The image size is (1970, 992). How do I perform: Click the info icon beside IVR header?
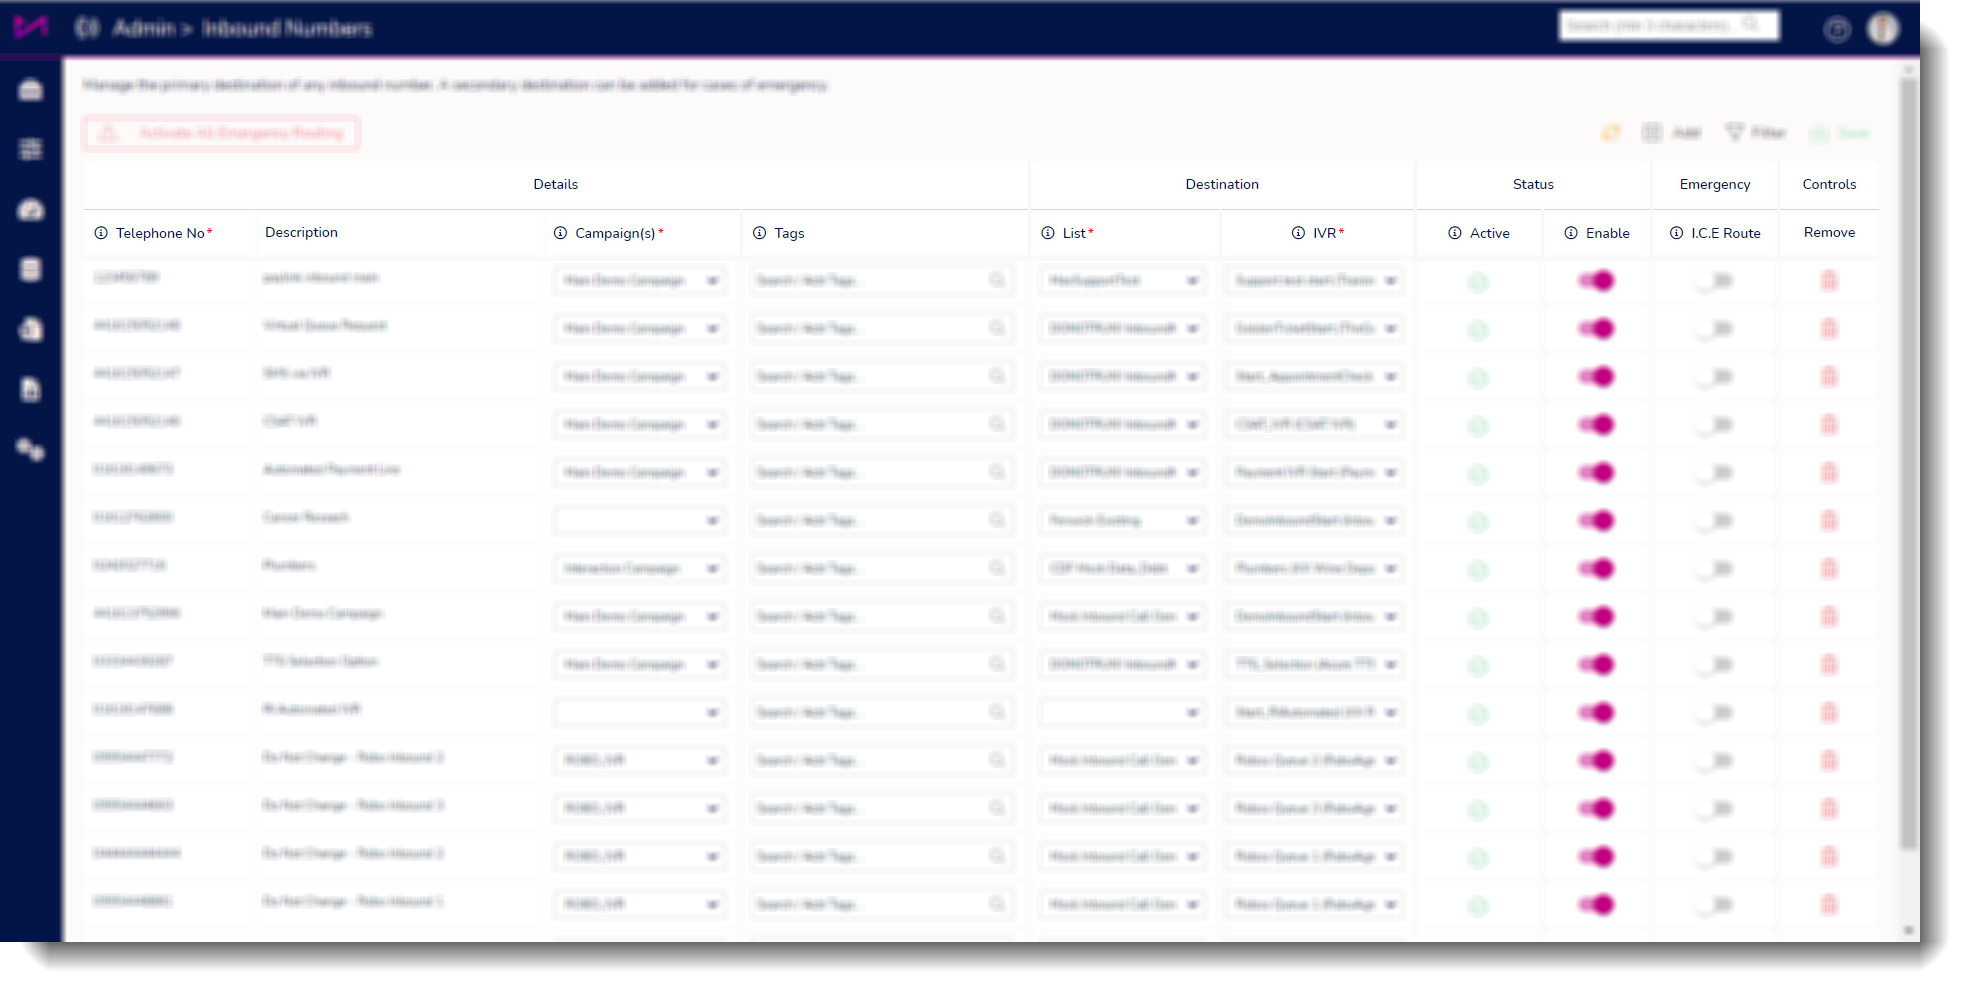click(x=1298, y=233)
